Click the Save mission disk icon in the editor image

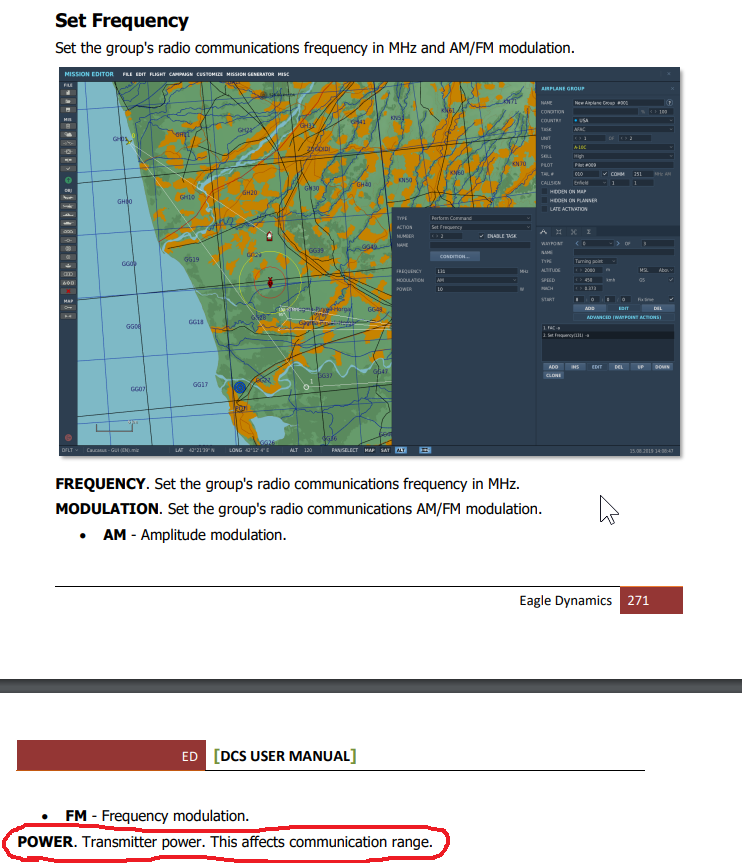(68, 110)
